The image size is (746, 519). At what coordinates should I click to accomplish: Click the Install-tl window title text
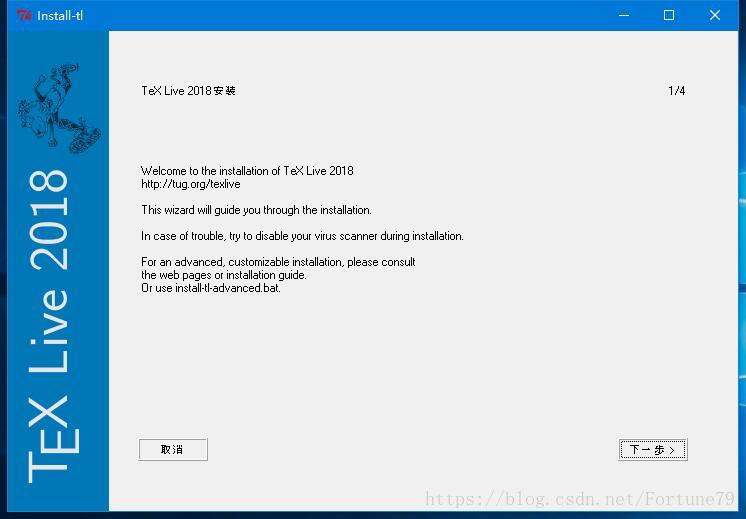coord(60,16)
